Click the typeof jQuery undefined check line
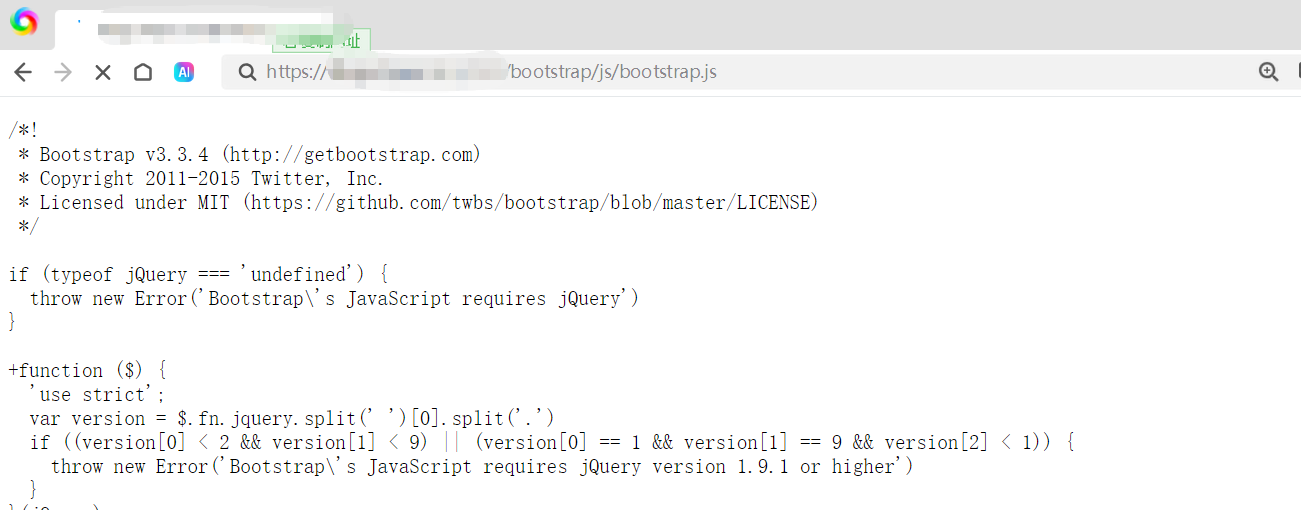This screenshot has width=1301, height=510. pyautogui.click(x=198, y=274)
